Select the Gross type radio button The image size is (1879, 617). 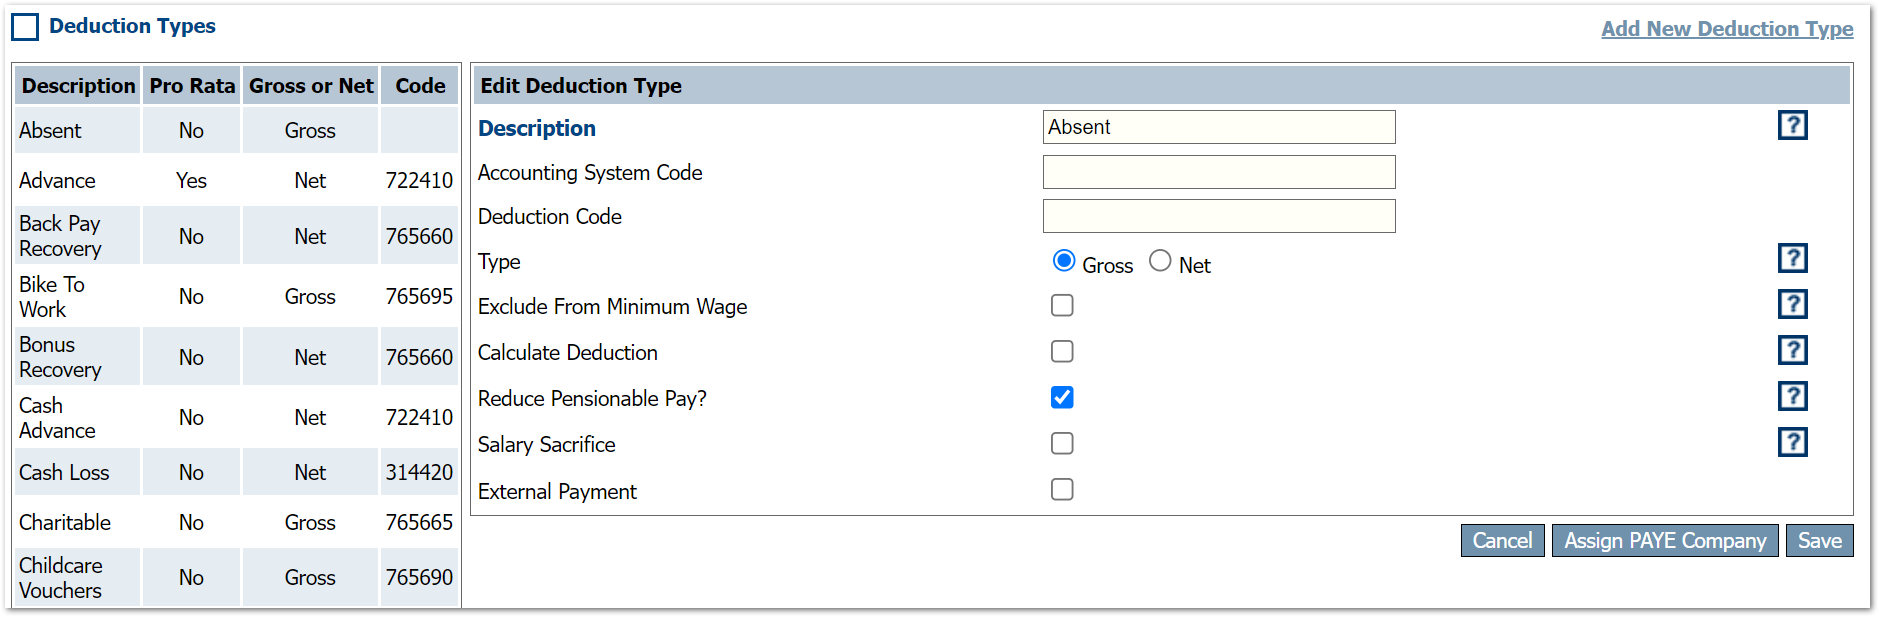pos(1064,261)
